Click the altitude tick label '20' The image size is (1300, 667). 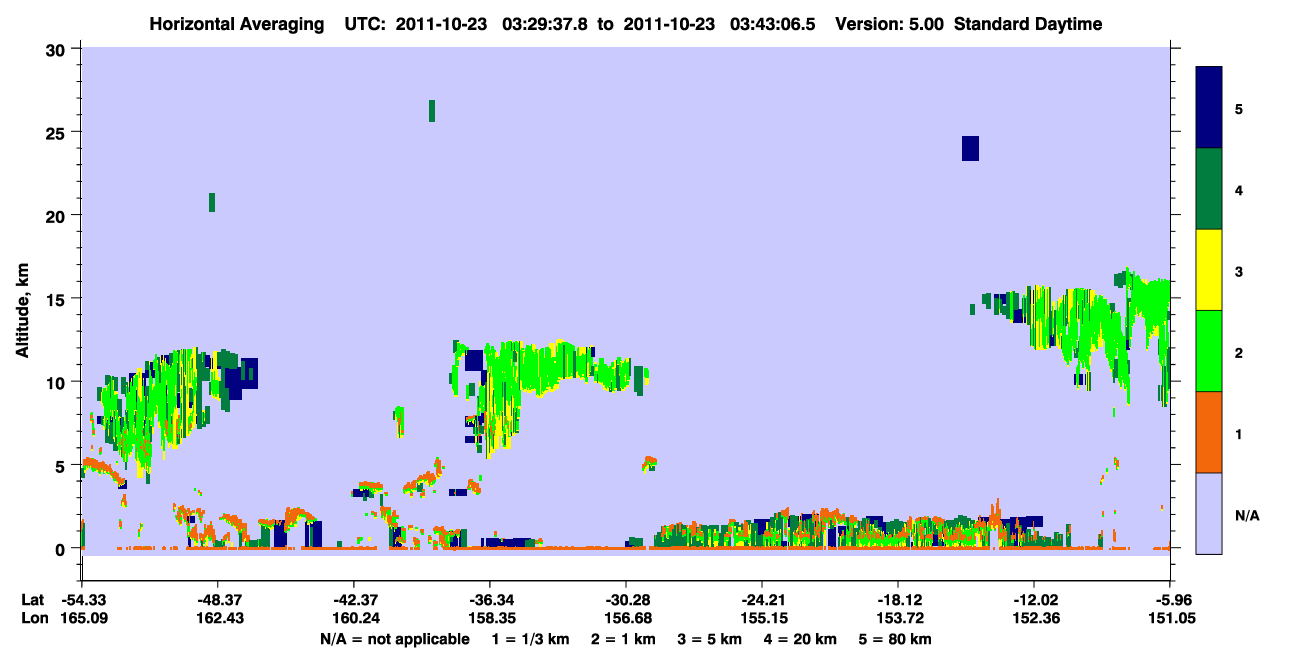point(58,215)
